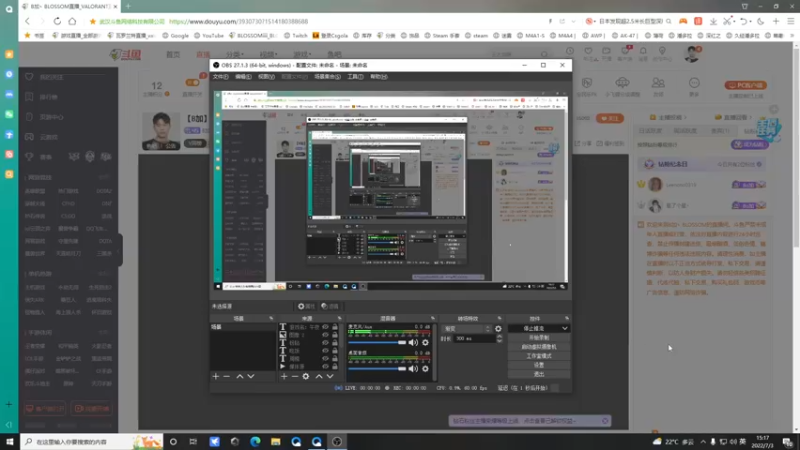Click Windows taskbar search box

(x=91, y=442)
